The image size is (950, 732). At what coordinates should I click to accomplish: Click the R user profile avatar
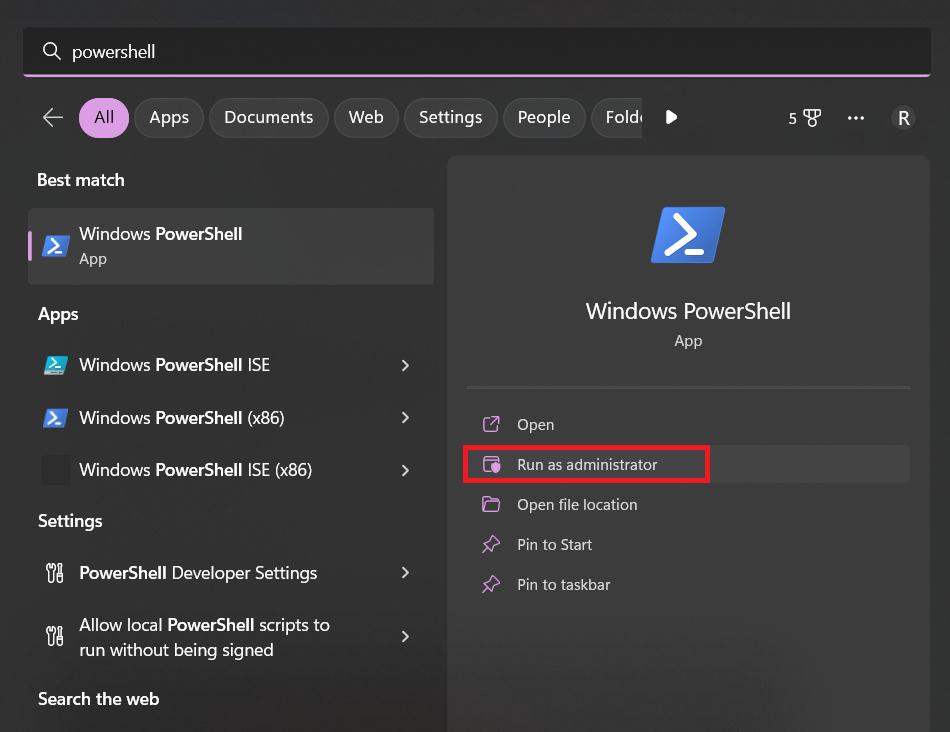903,118
